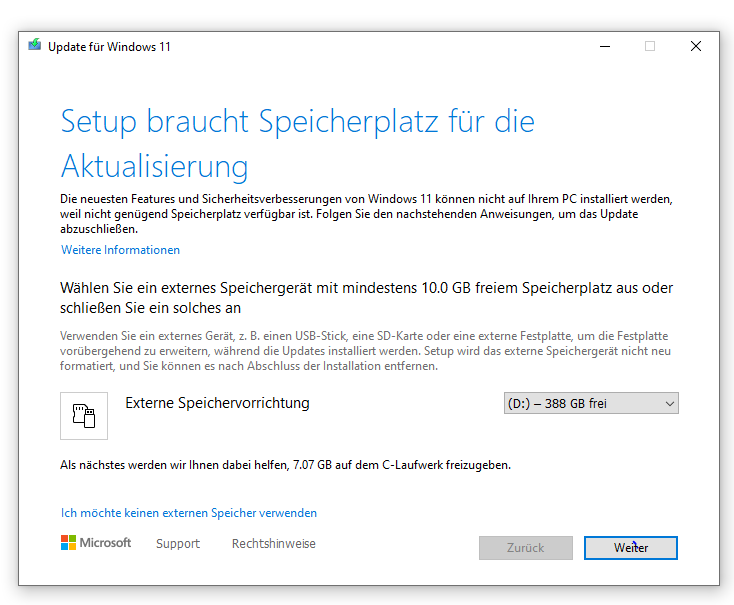Minimize the update window

coord(605,46)
